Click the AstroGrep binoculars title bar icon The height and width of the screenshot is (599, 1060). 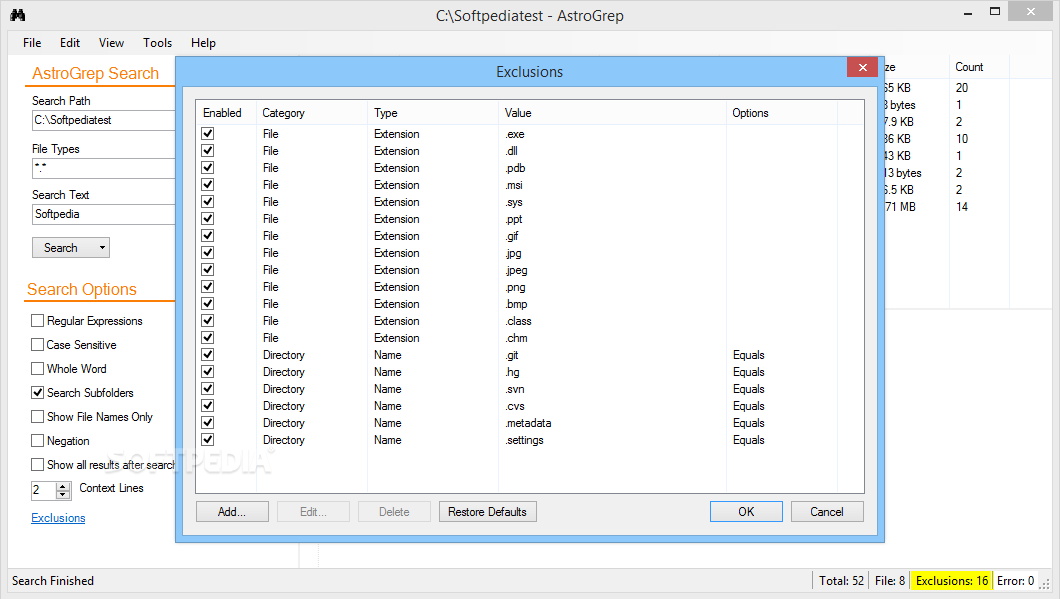18,15
